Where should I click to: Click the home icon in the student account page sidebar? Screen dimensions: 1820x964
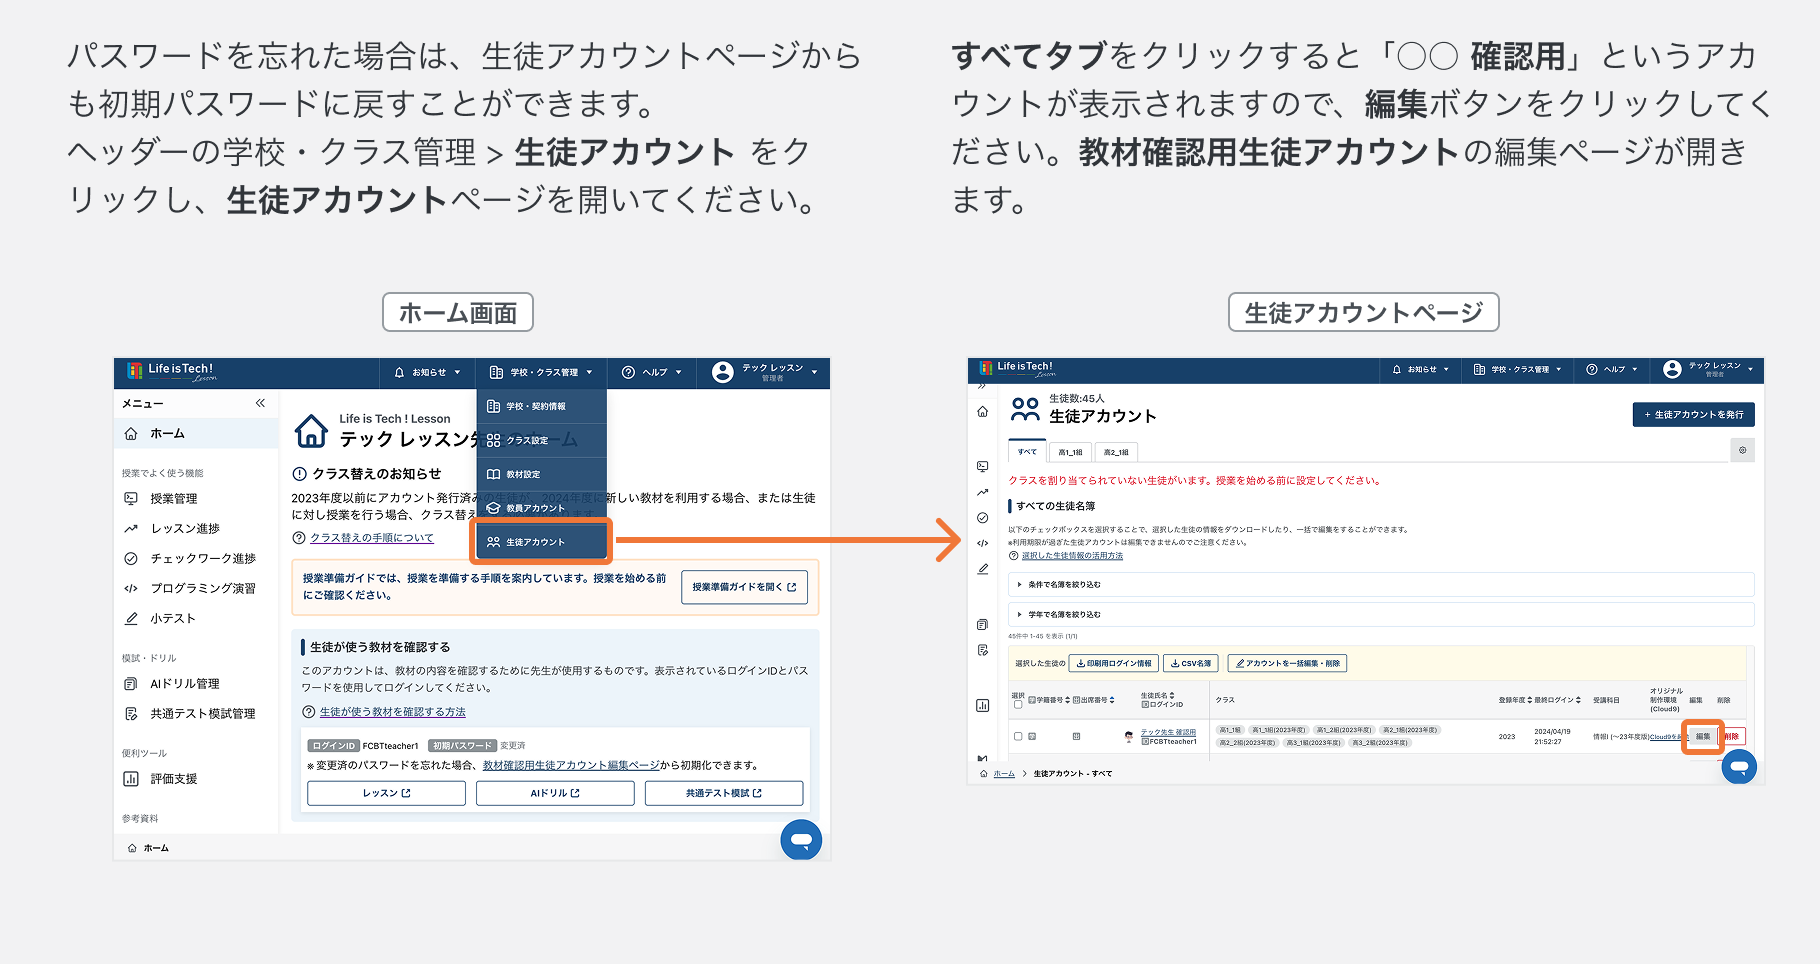(x=982, y=412)
